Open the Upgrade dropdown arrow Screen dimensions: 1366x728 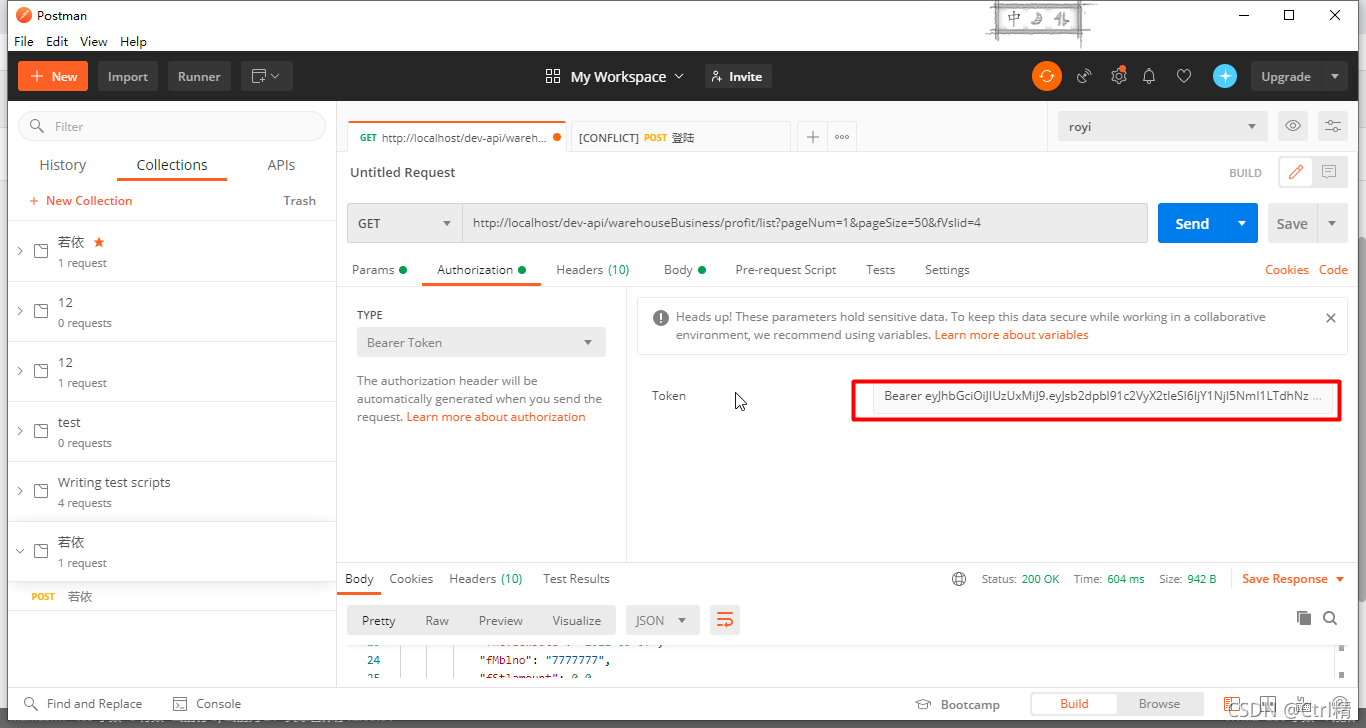(1335, 76)
